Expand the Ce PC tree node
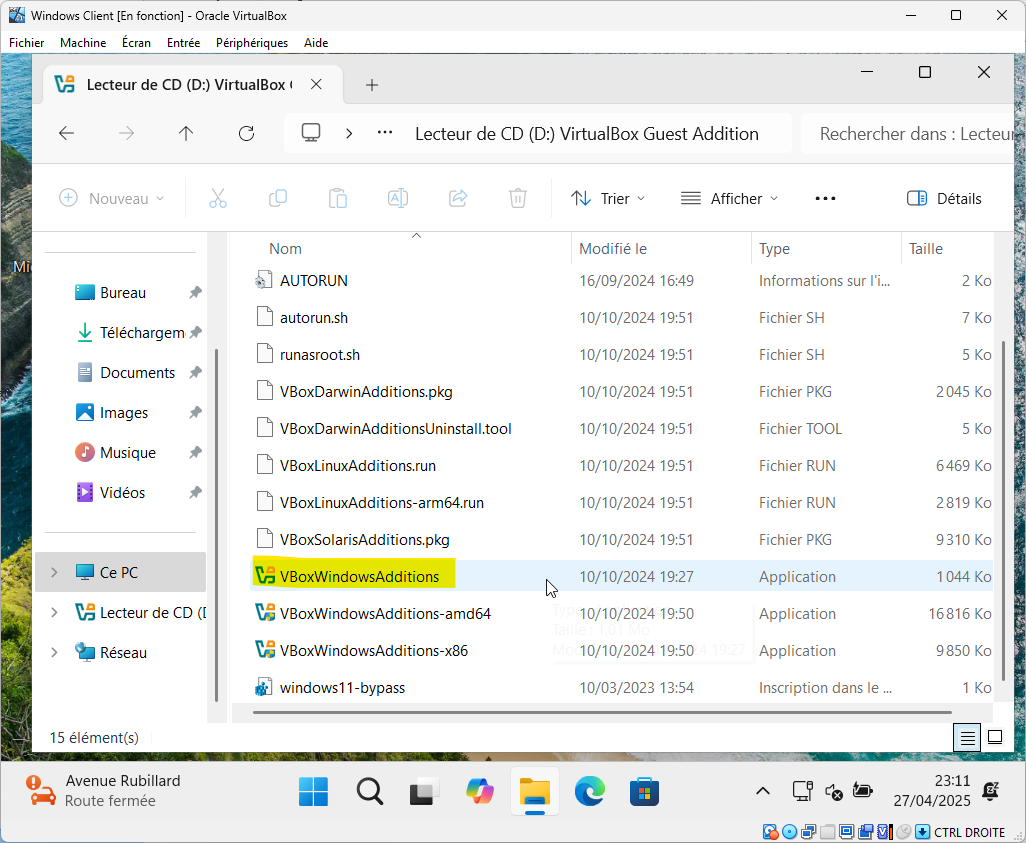Viewport: 1026px width, 843px height. [x=54, y=573]
